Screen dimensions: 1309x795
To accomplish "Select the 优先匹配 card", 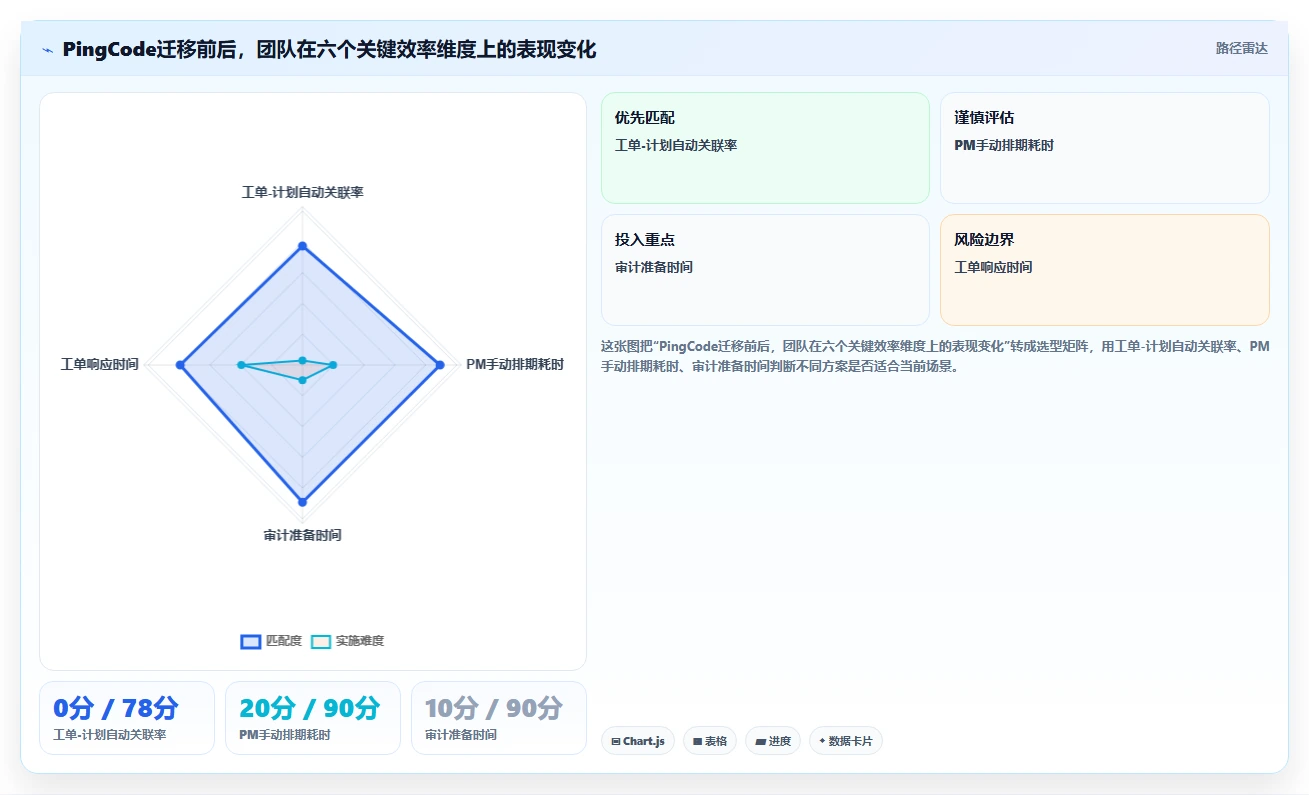I will 765,148.
